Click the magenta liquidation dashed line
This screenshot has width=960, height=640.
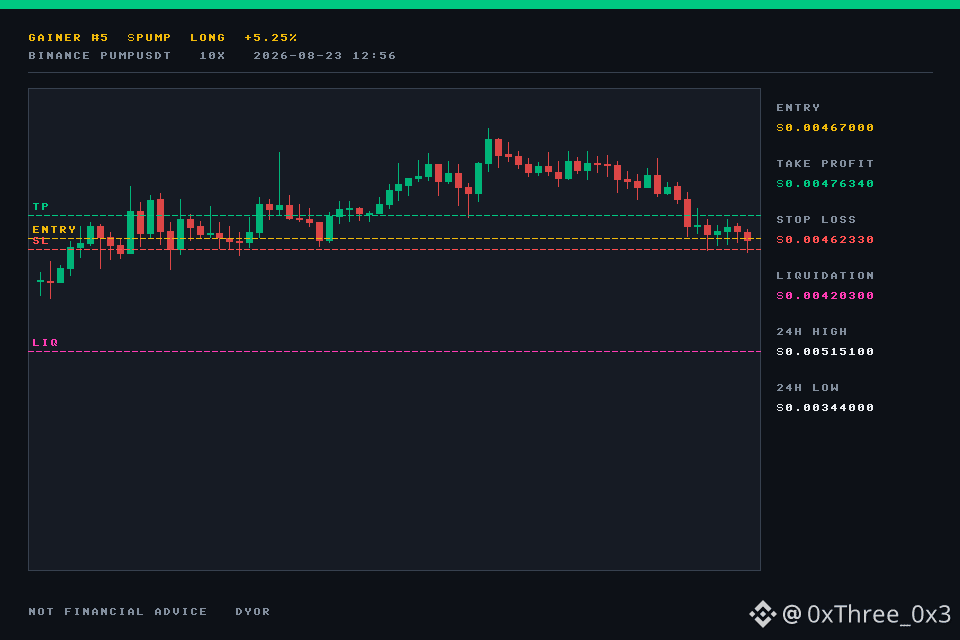(x=394, y=352)
